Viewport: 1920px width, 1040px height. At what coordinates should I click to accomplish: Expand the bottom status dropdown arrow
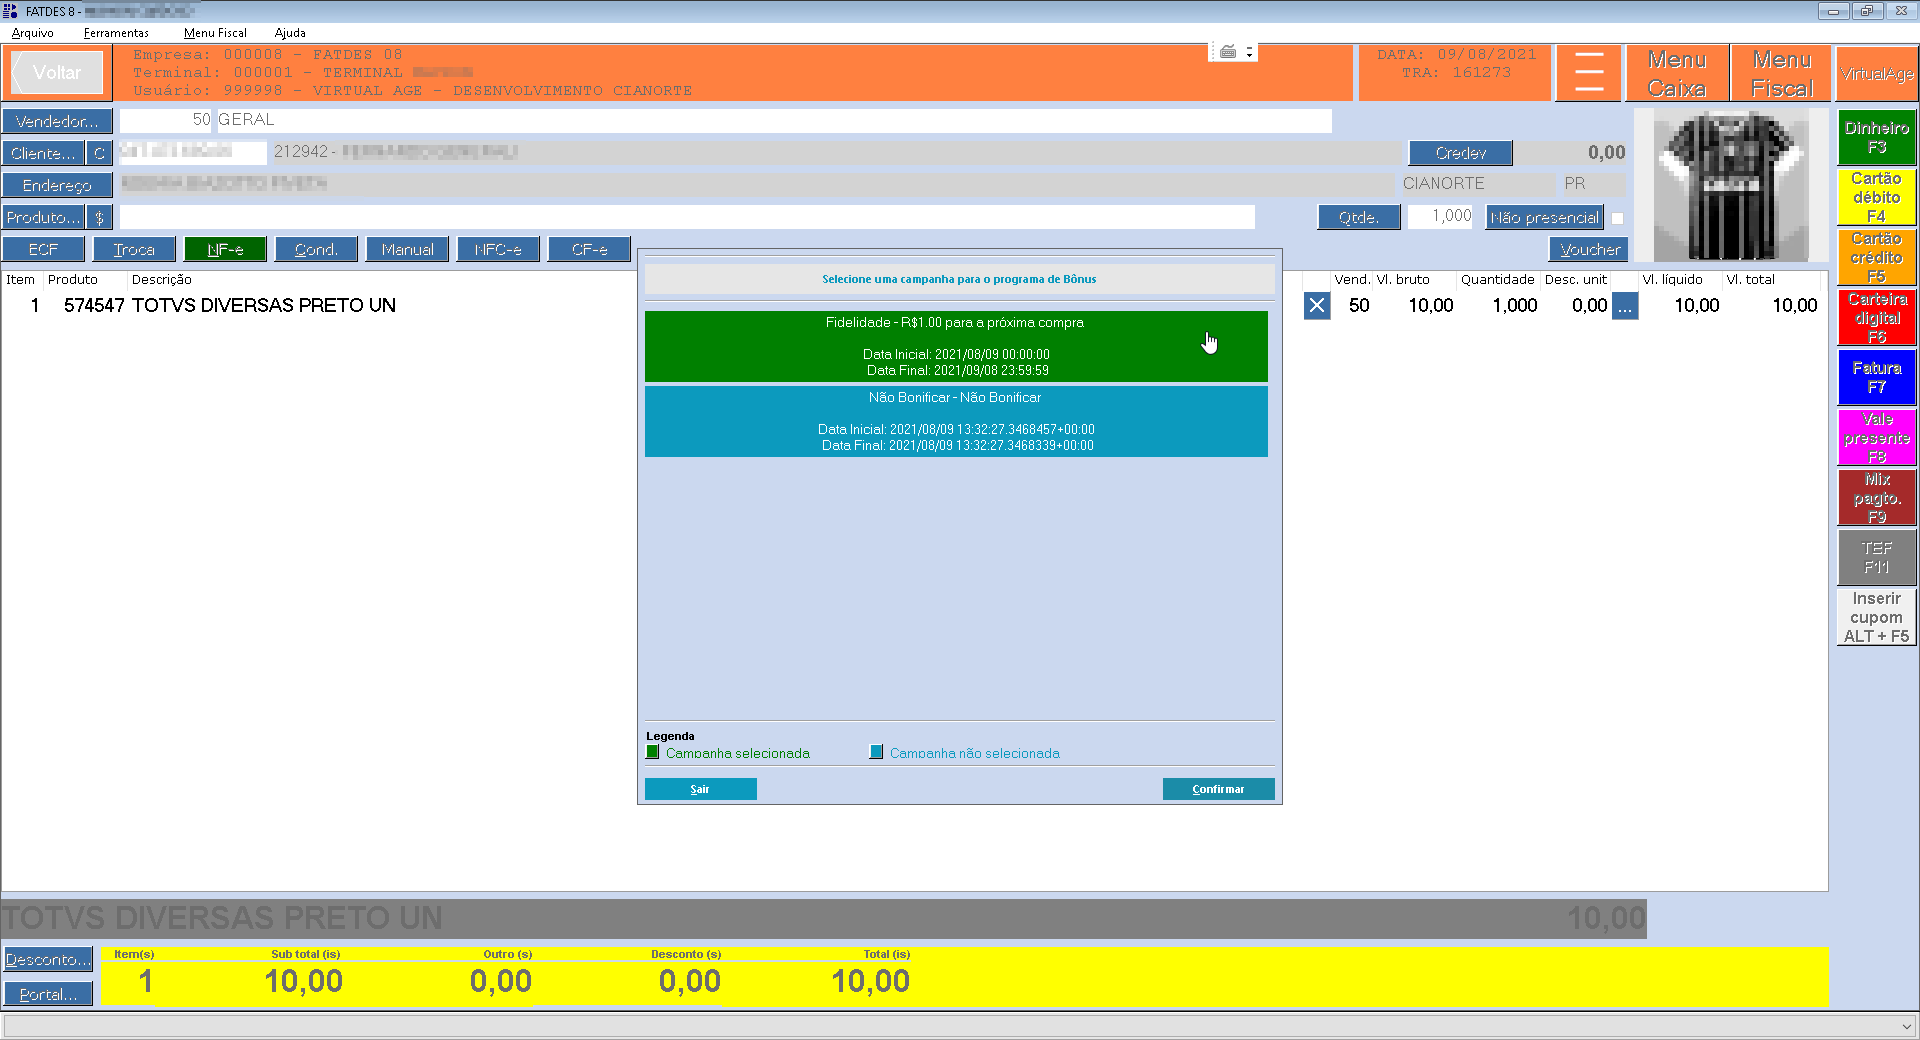[1907, 1026]
